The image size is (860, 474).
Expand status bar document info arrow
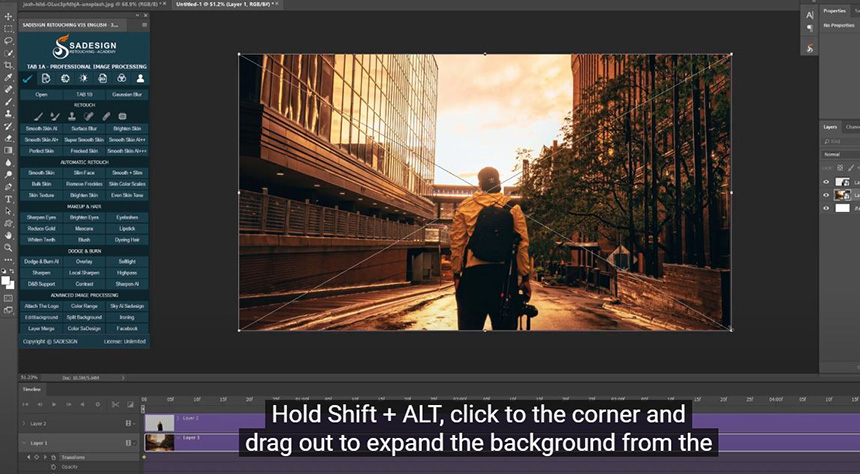coord(123,377)
